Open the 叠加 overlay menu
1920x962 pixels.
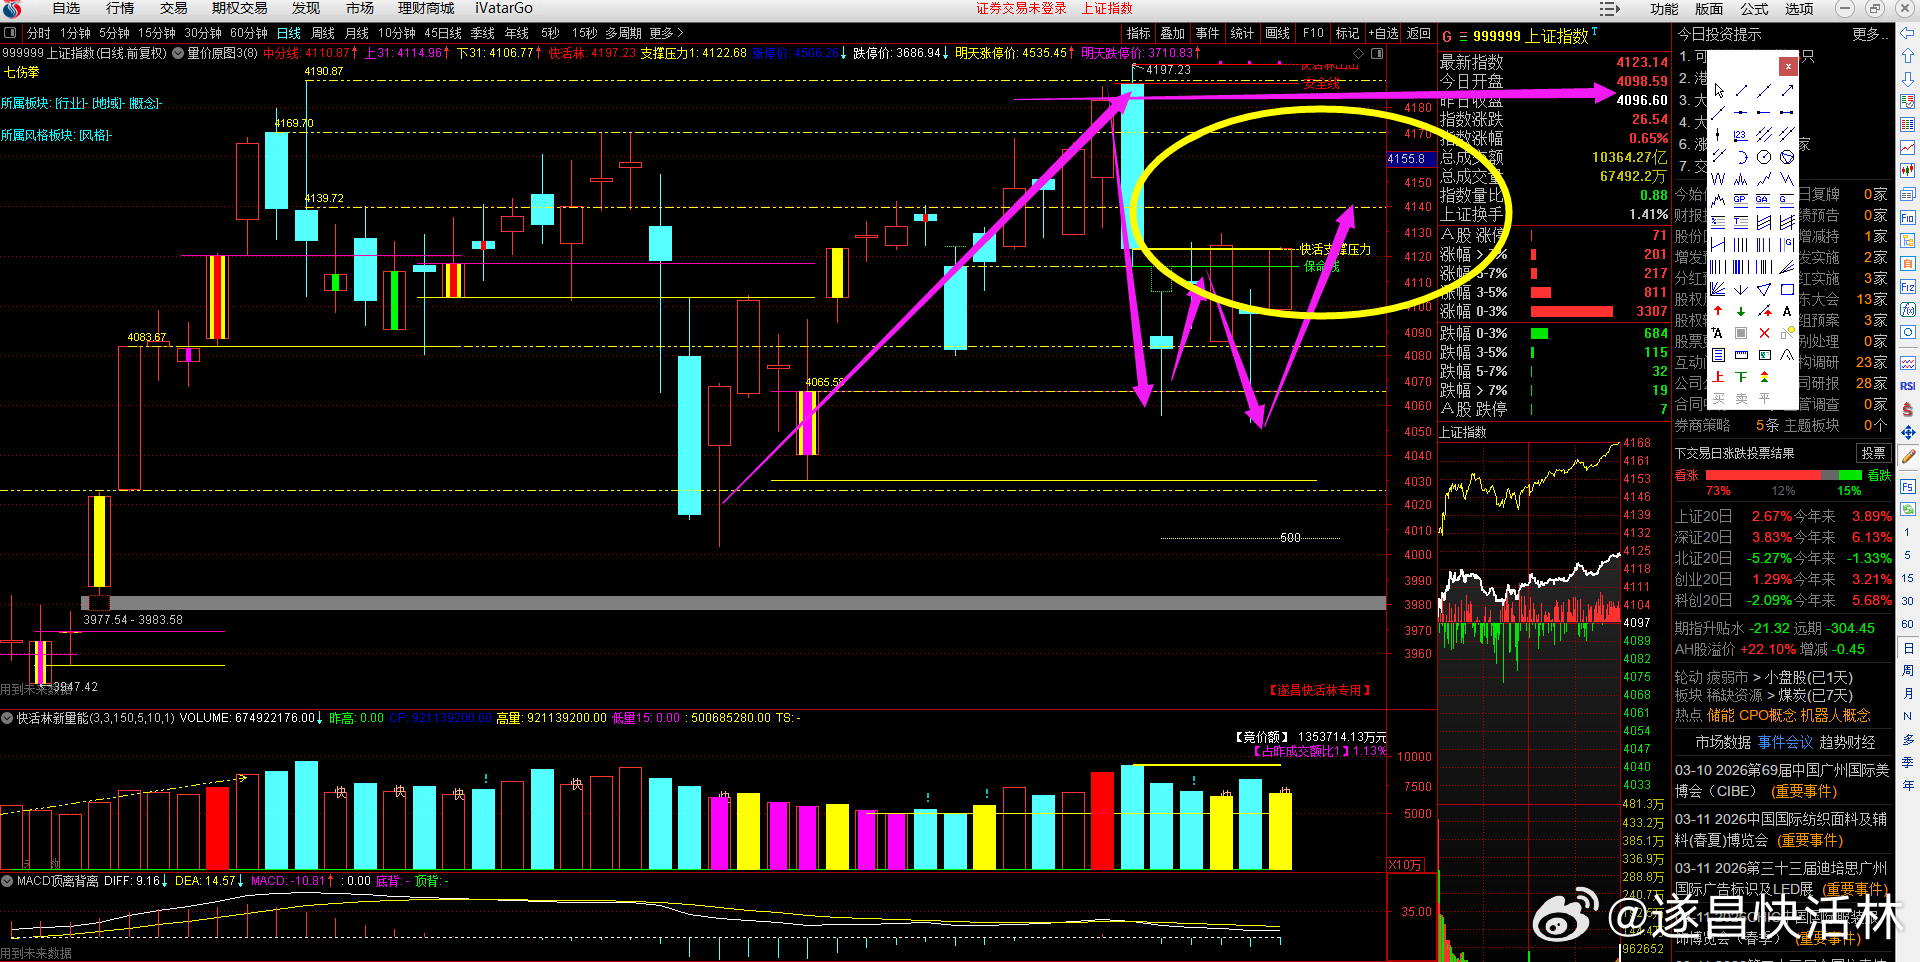(x=1173, y=33)
